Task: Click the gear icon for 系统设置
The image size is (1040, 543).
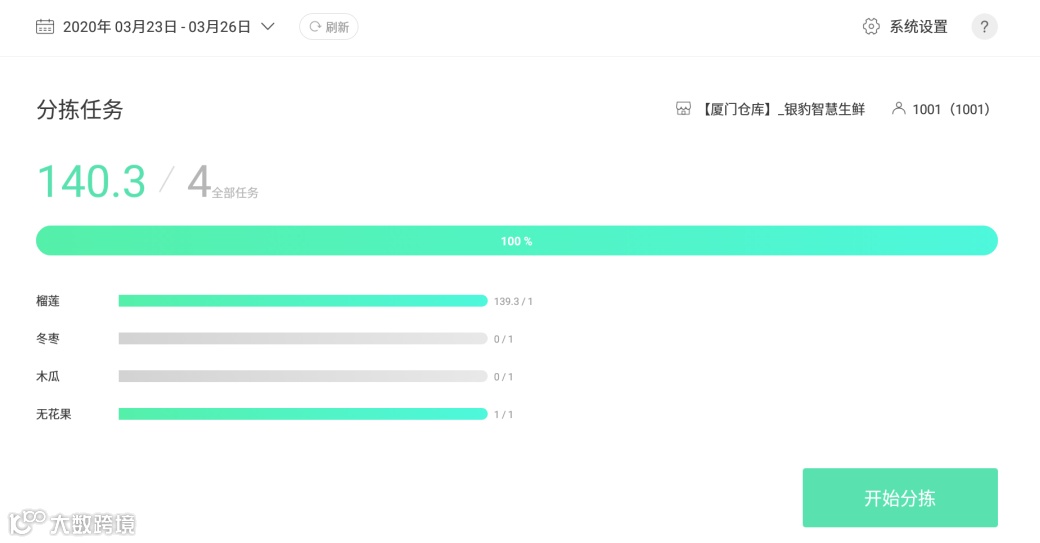Action: pyautogui.click(x=871, y=27)
